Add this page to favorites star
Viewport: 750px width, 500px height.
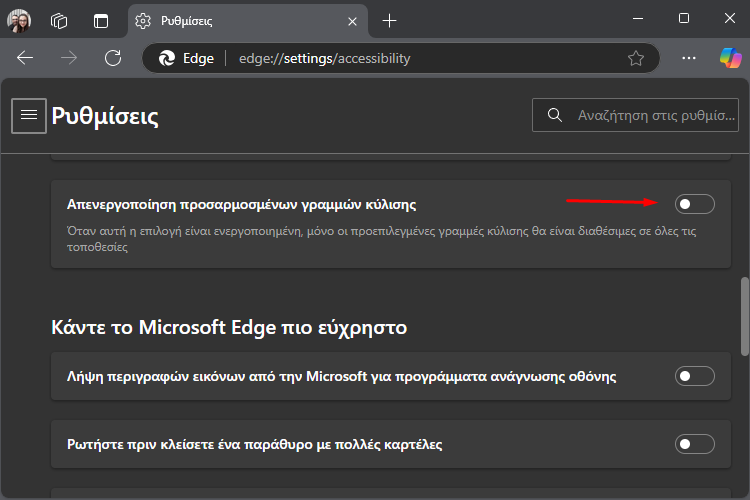click(x=636, y=58)
